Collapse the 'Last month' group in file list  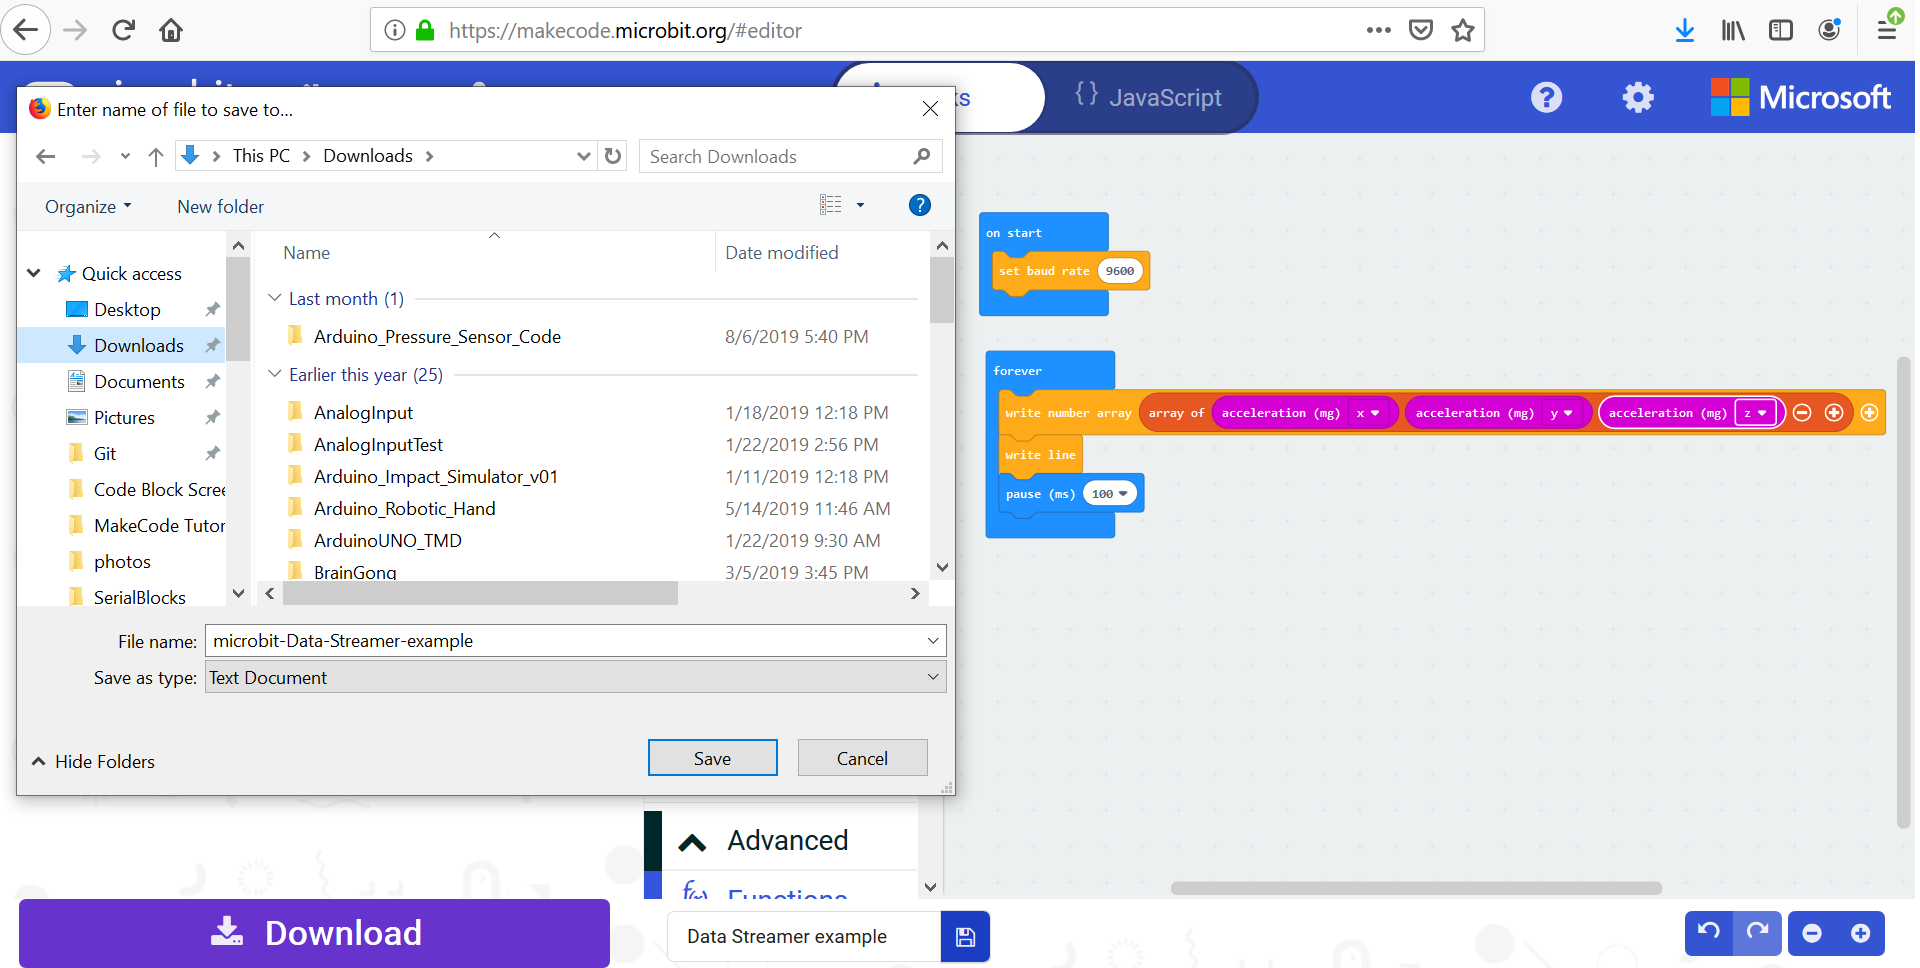click(x=273, y=297)
